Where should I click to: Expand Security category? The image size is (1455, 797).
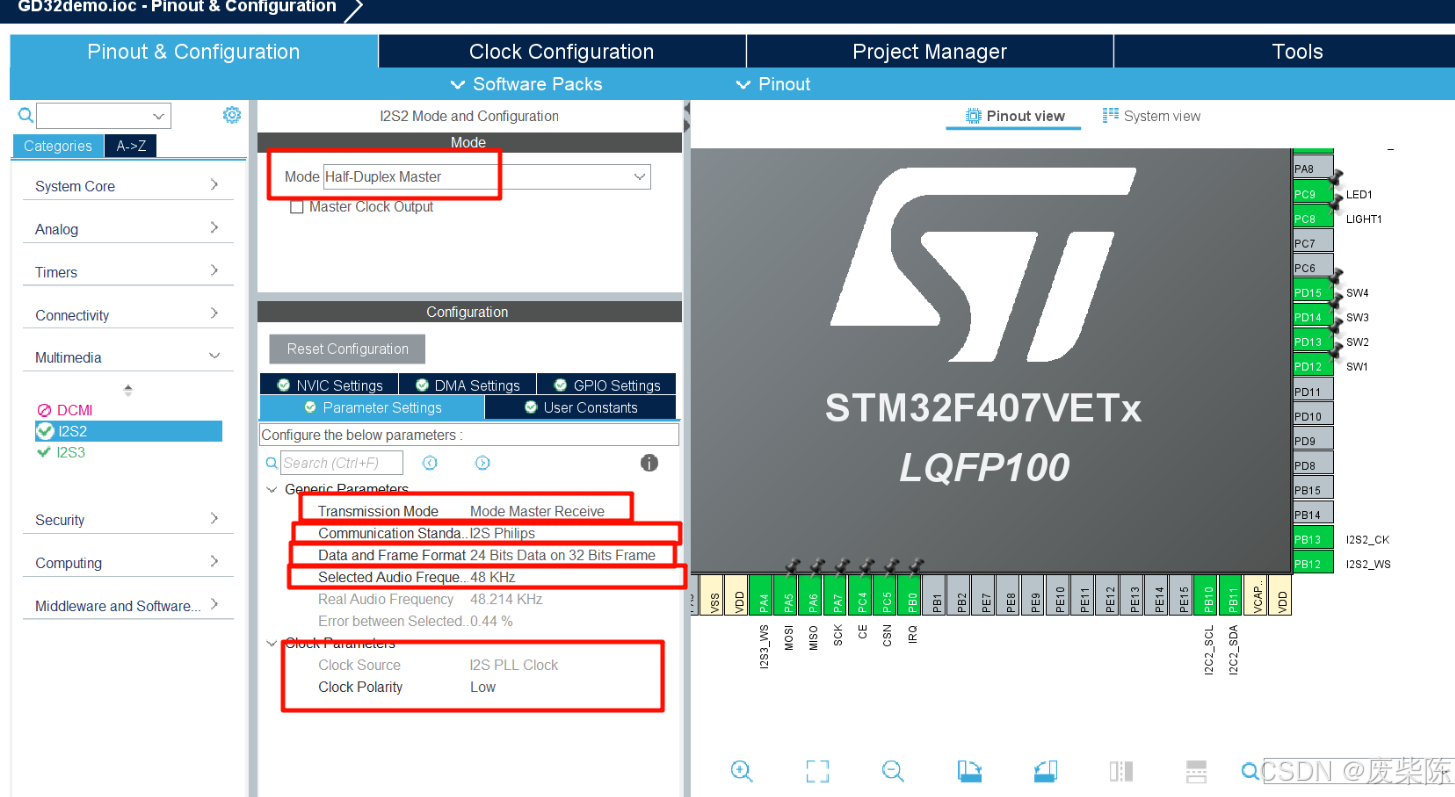[x=127, y=520]
